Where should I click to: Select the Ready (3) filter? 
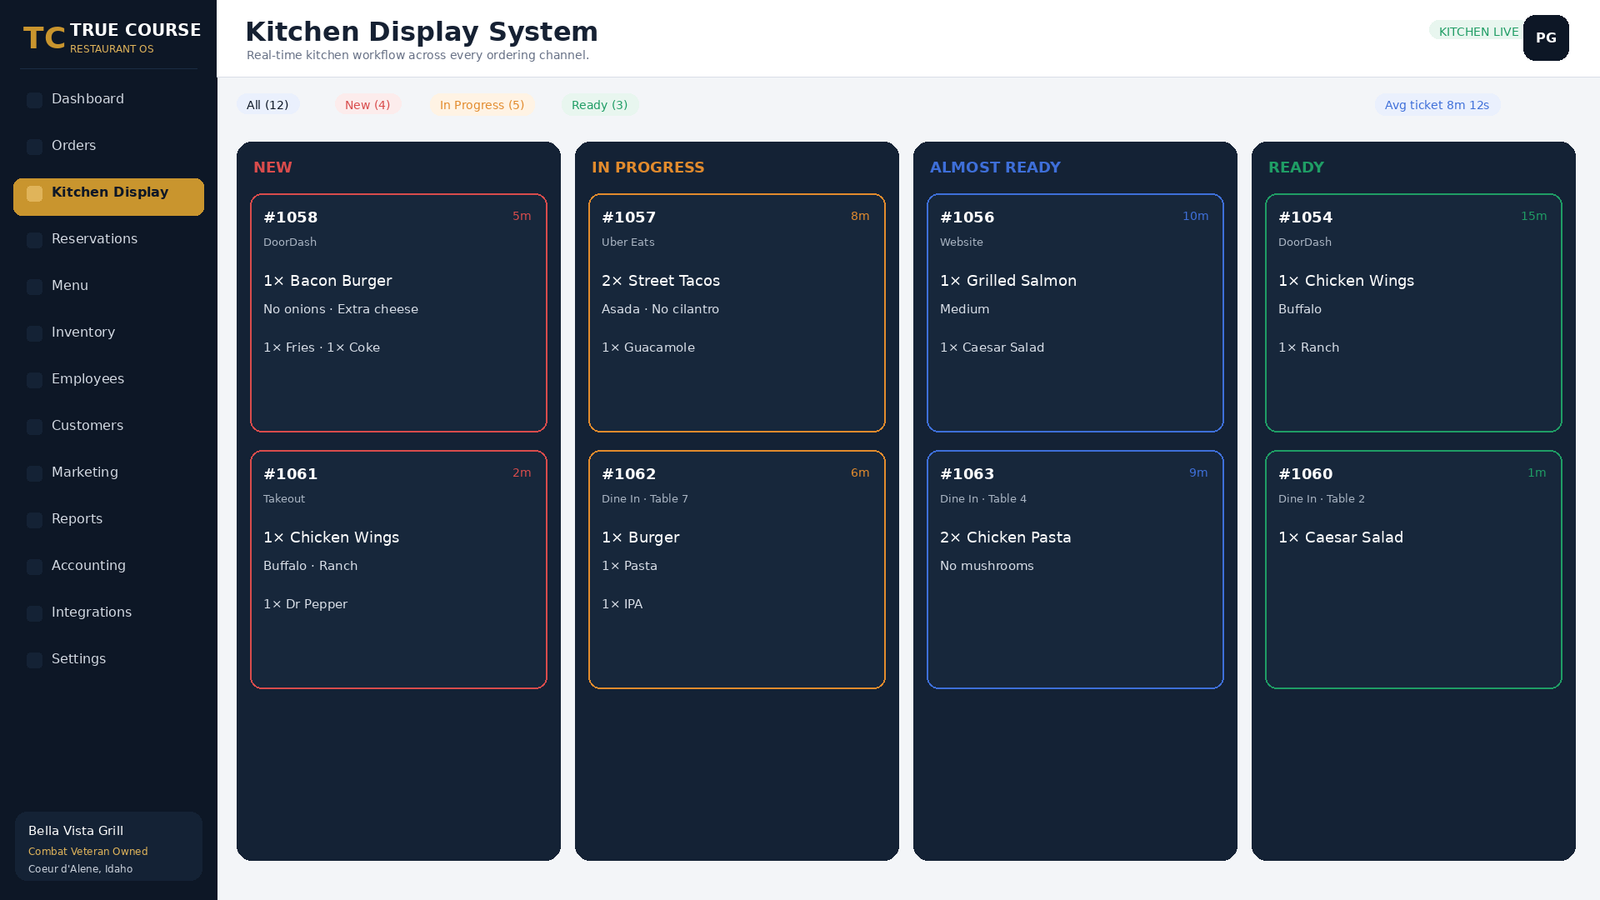tap(599, 105)
